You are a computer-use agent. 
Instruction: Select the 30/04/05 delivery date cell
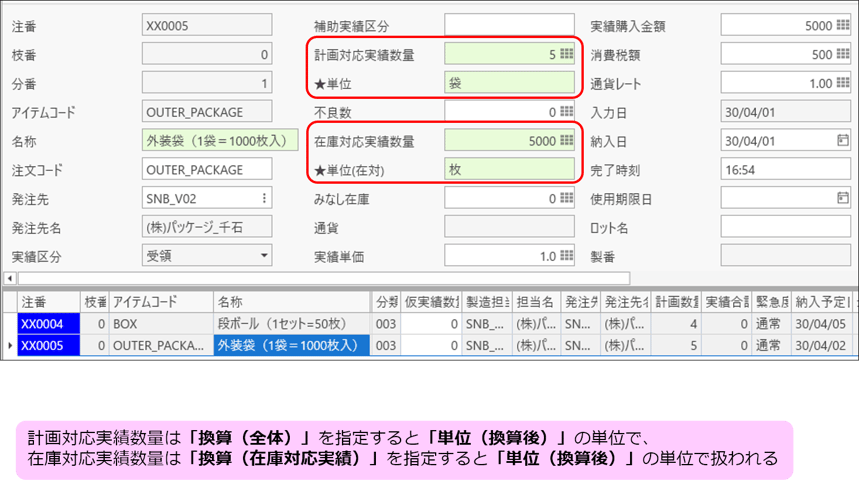pos(823,324)
